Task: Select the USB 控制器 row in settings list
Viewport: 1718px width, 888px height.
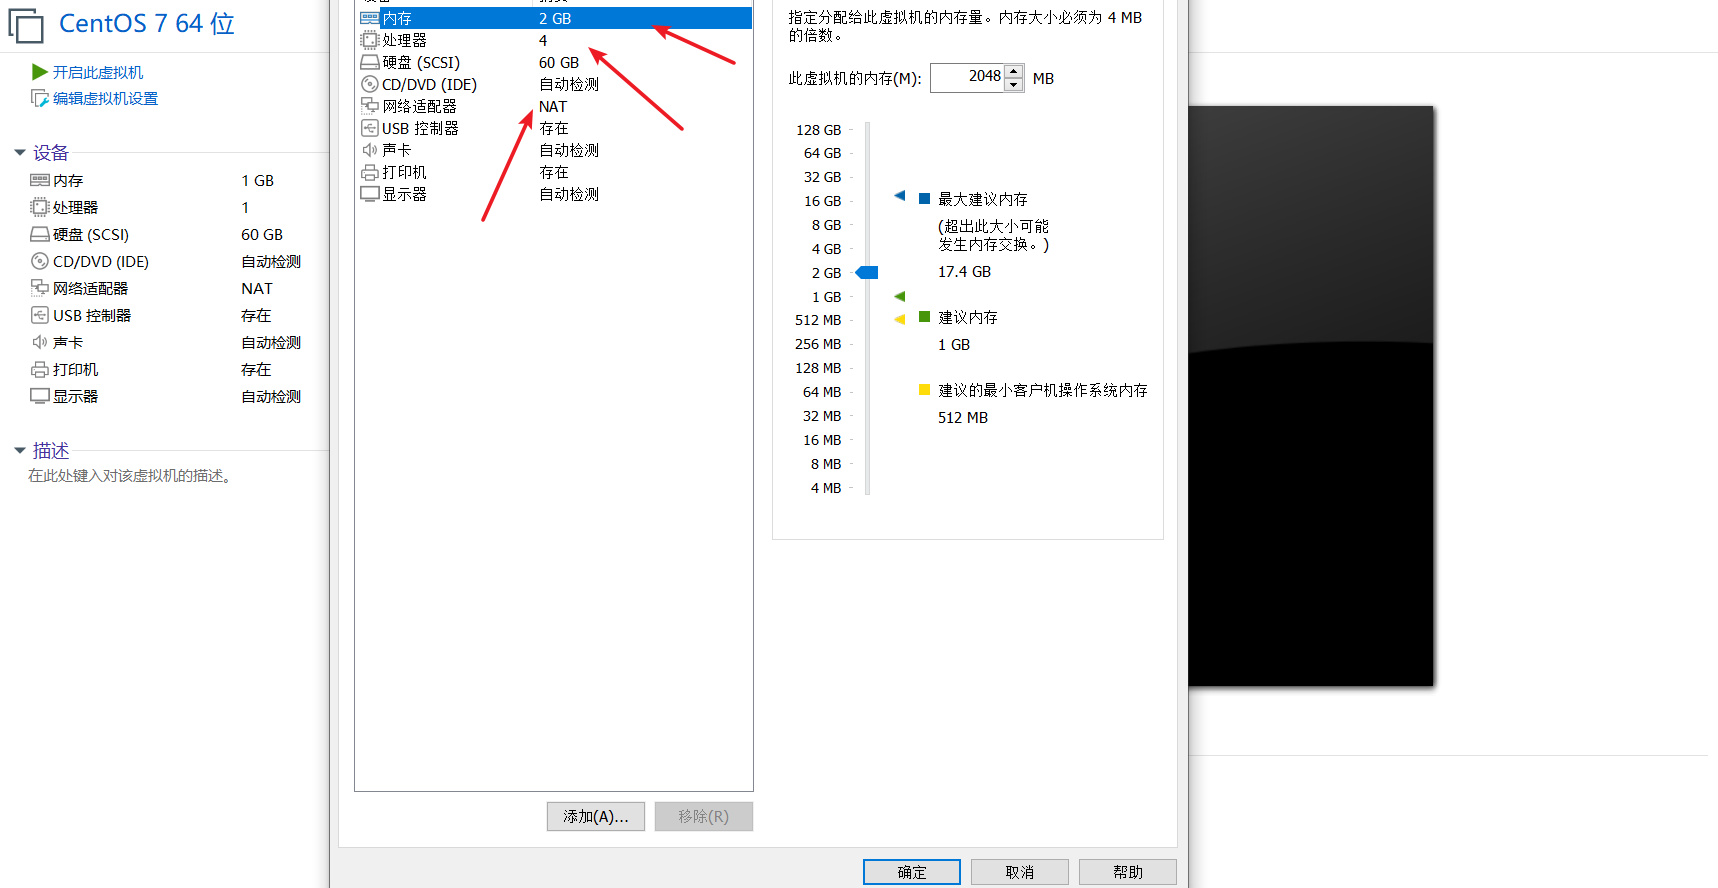Action: (x=555, y=128)
